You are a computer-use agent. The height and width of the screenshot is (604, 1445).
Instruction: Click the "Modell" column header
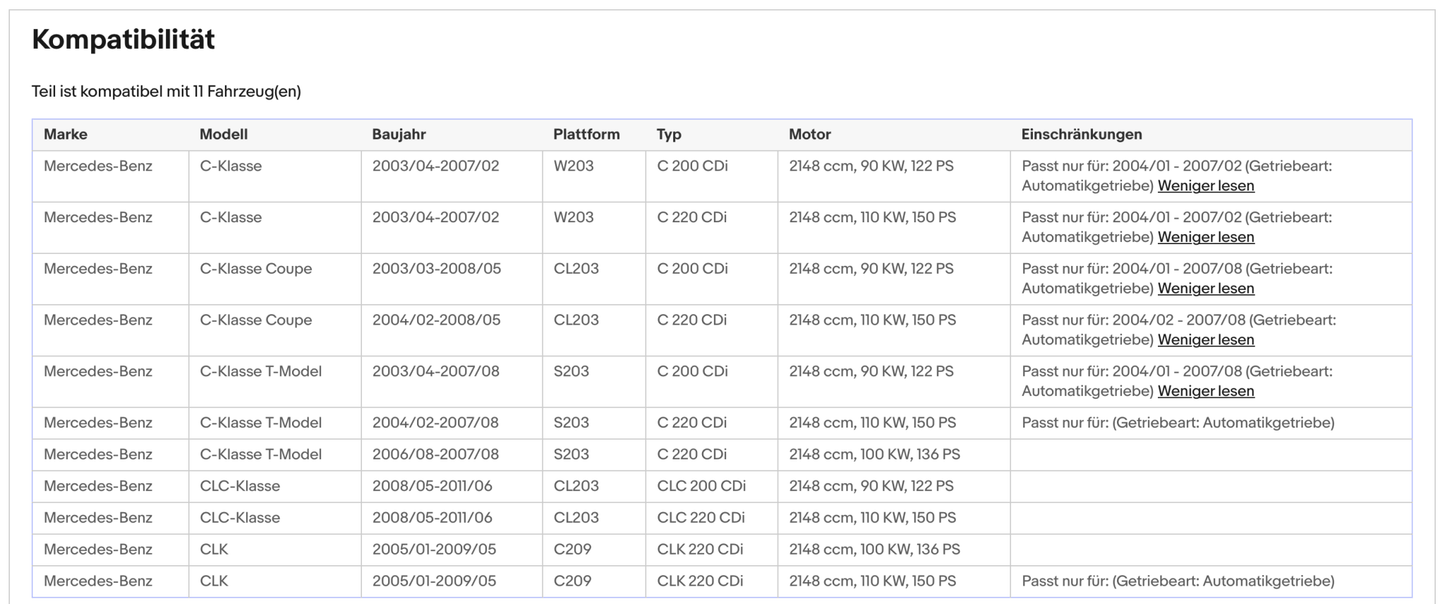(222, 133)
